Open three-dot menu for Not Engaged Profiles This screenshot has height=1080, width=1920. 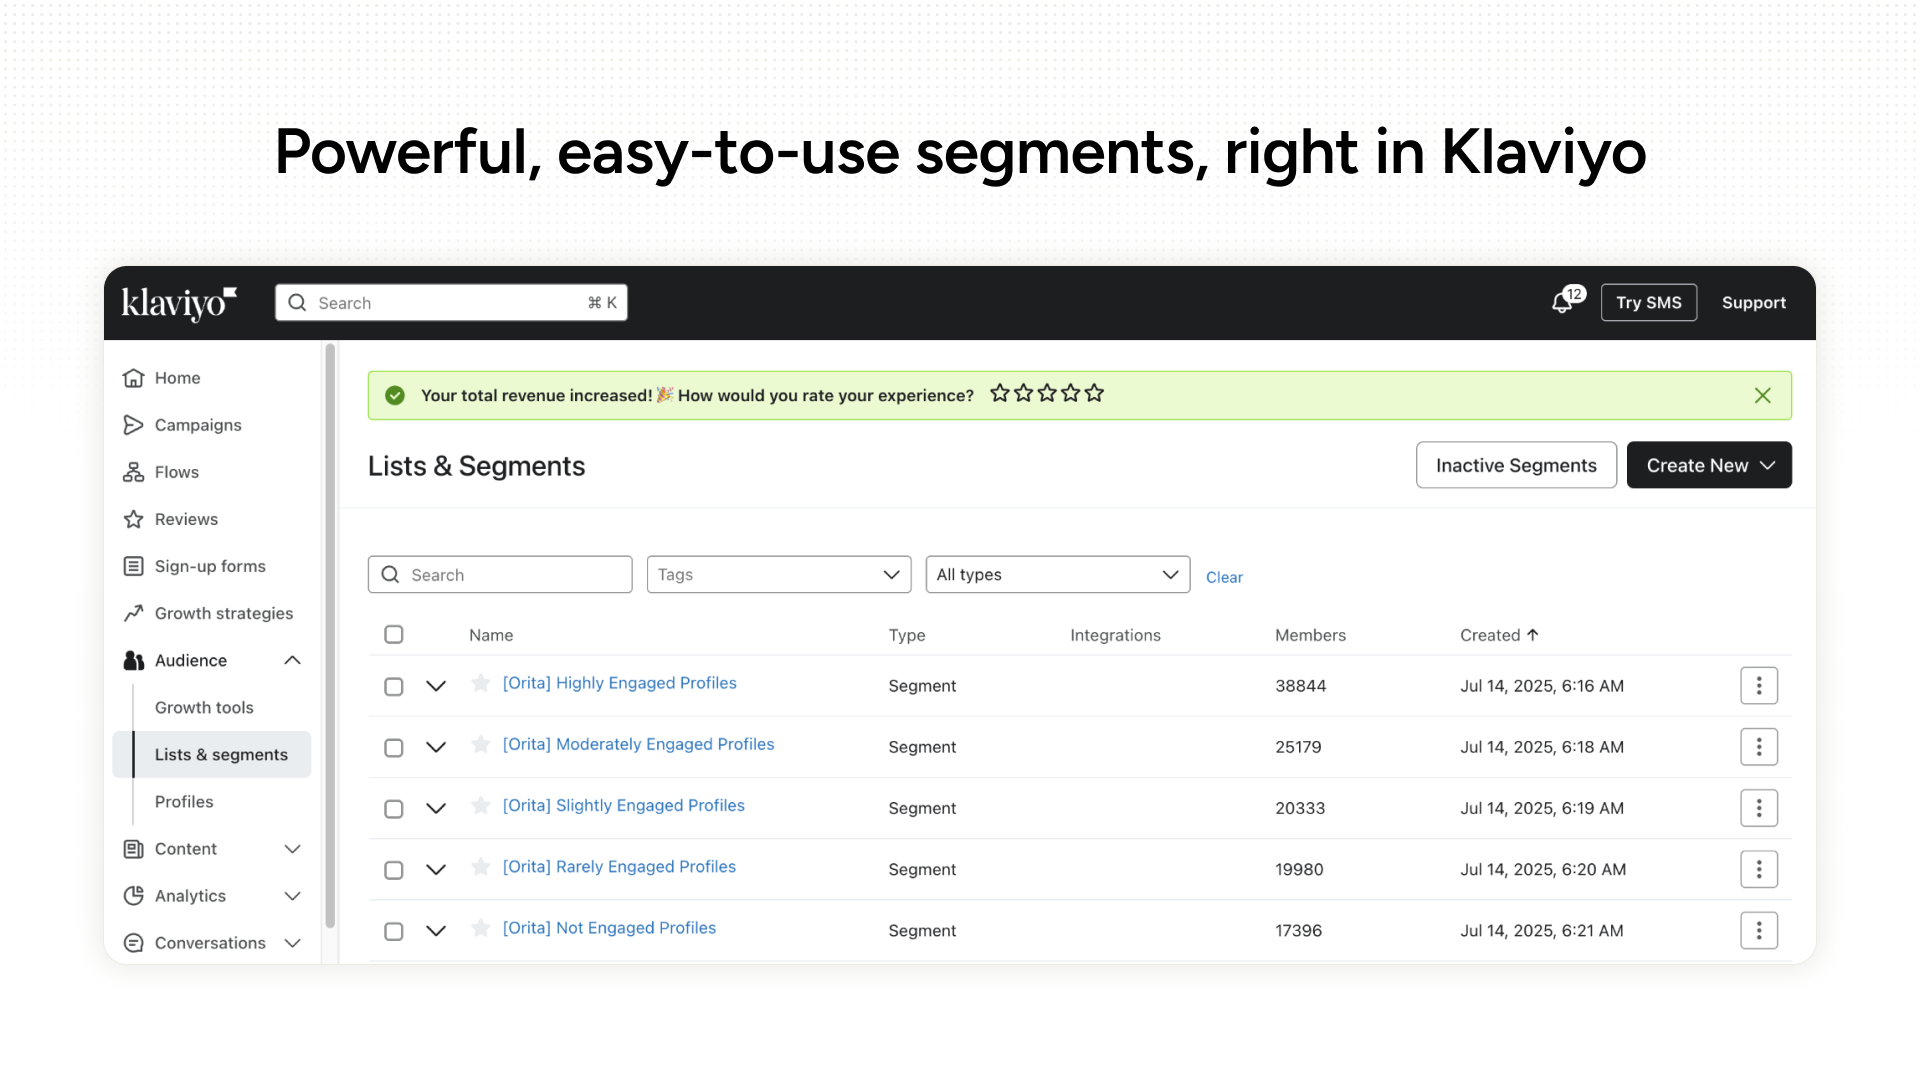coord(1758,930)
